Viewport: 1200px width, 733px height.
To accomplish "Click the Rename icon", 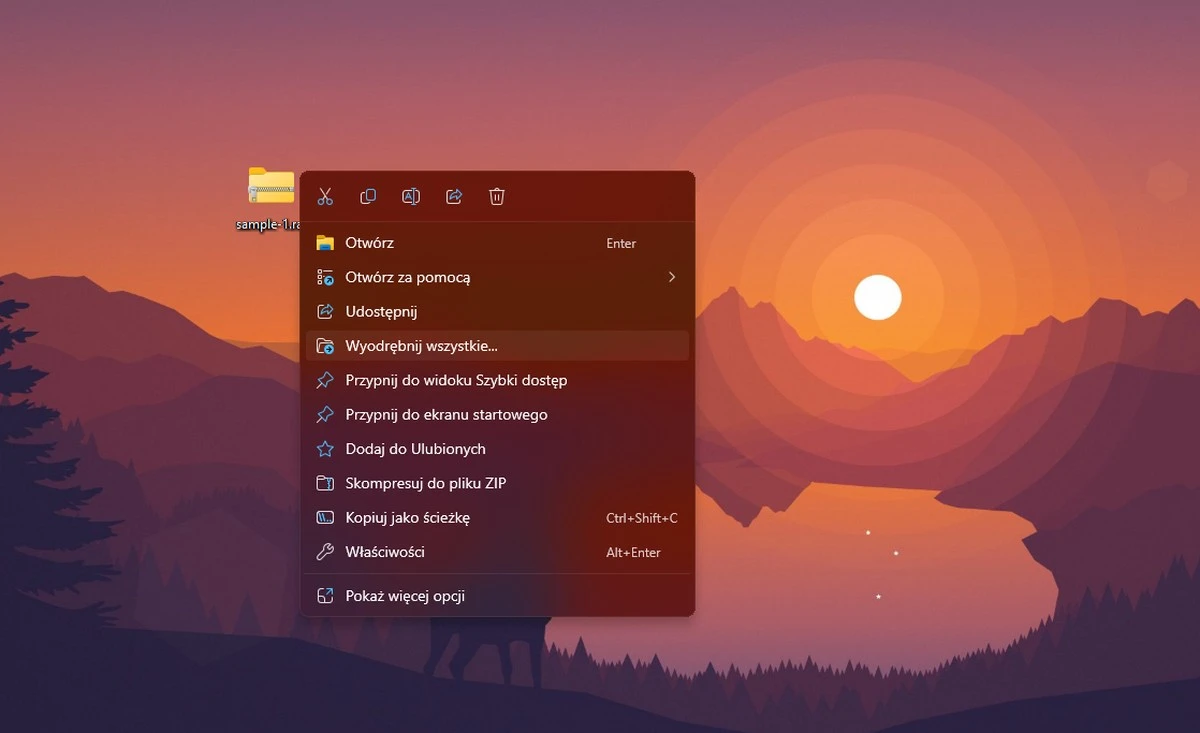I will (x=410, y=196).
